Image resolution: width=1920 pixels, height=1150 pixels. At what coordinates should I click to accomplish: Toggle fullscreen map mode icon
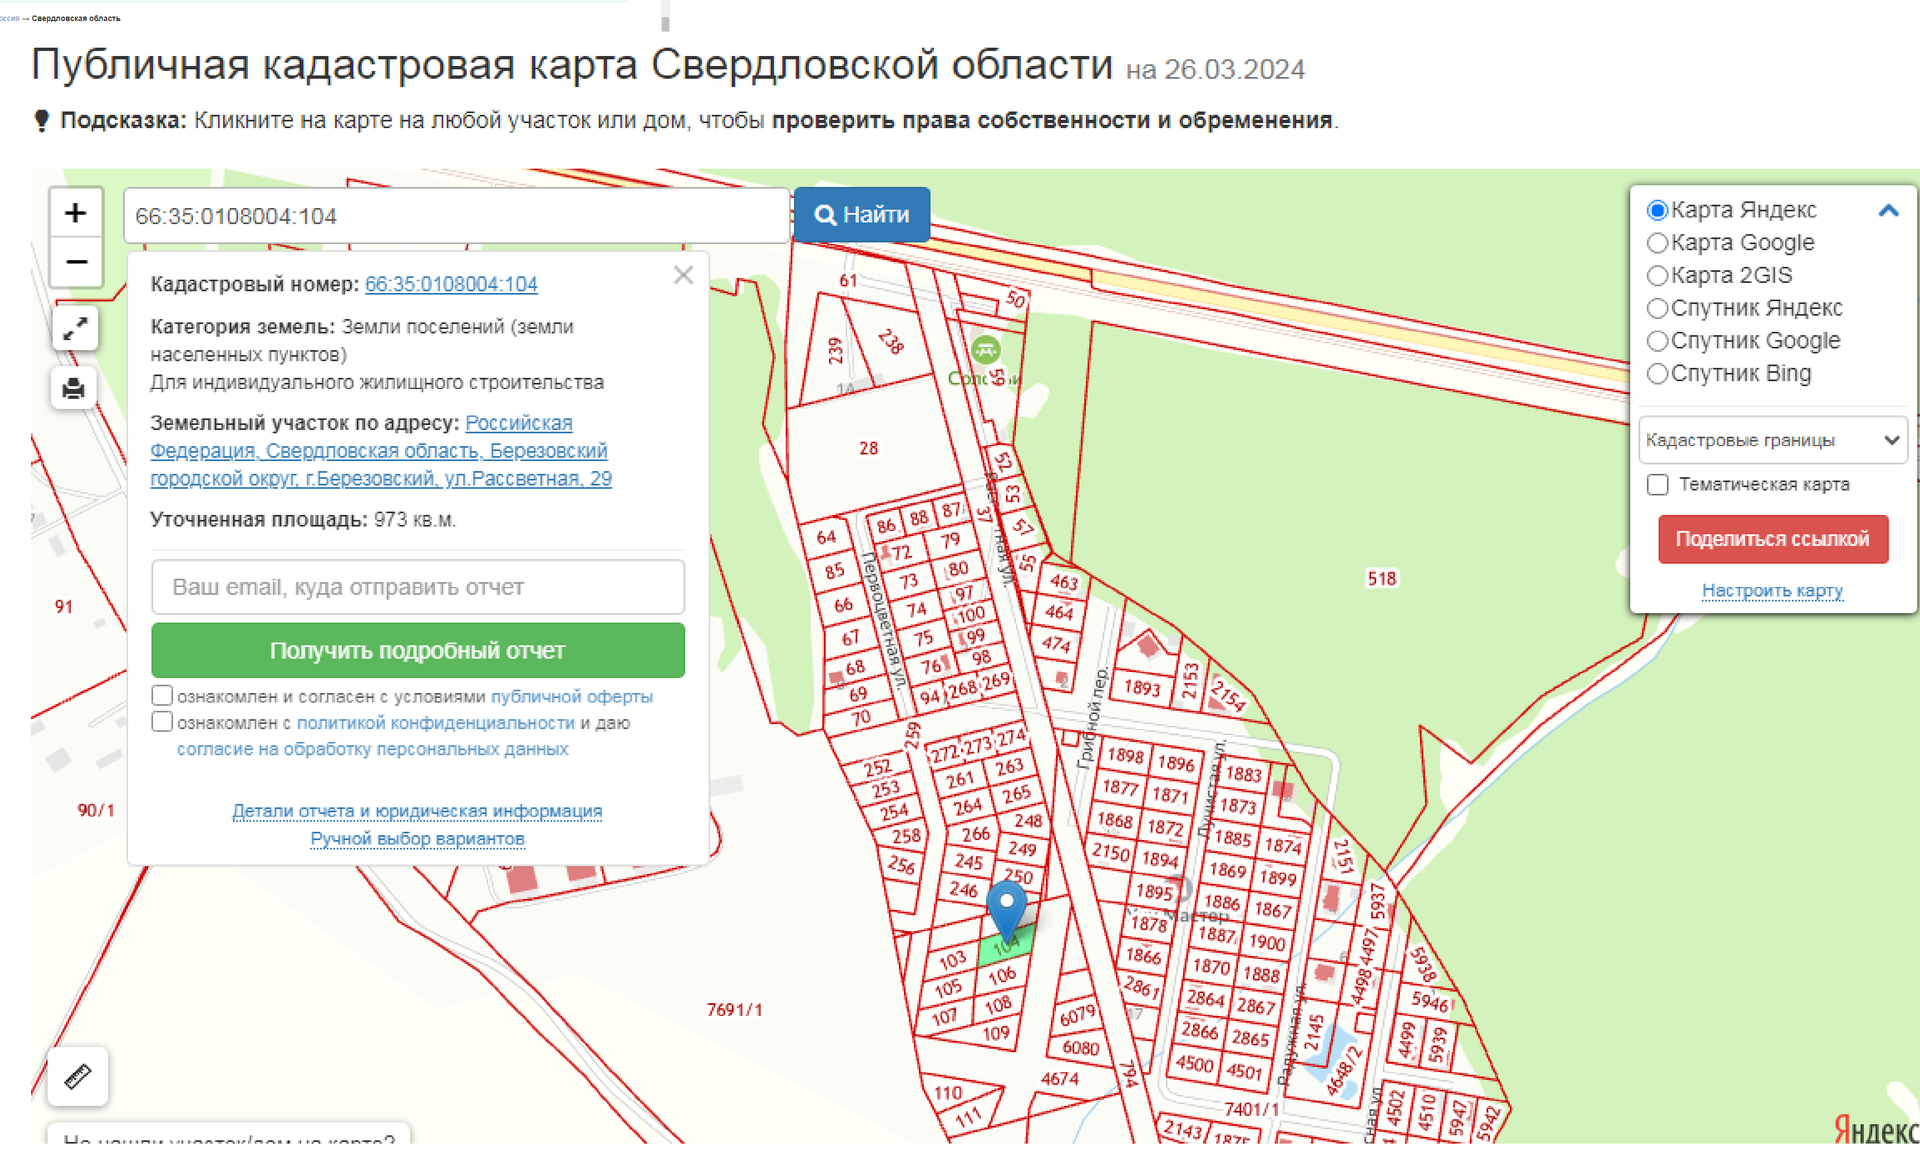[75, 328]
